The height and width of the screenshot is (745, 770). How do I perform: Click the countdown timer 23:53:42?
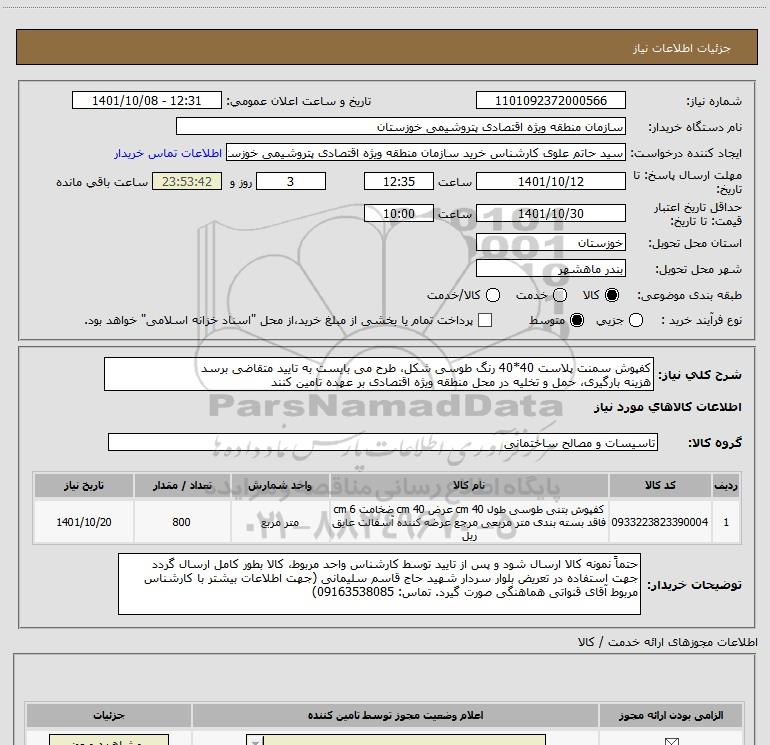[x=187, y=182]
